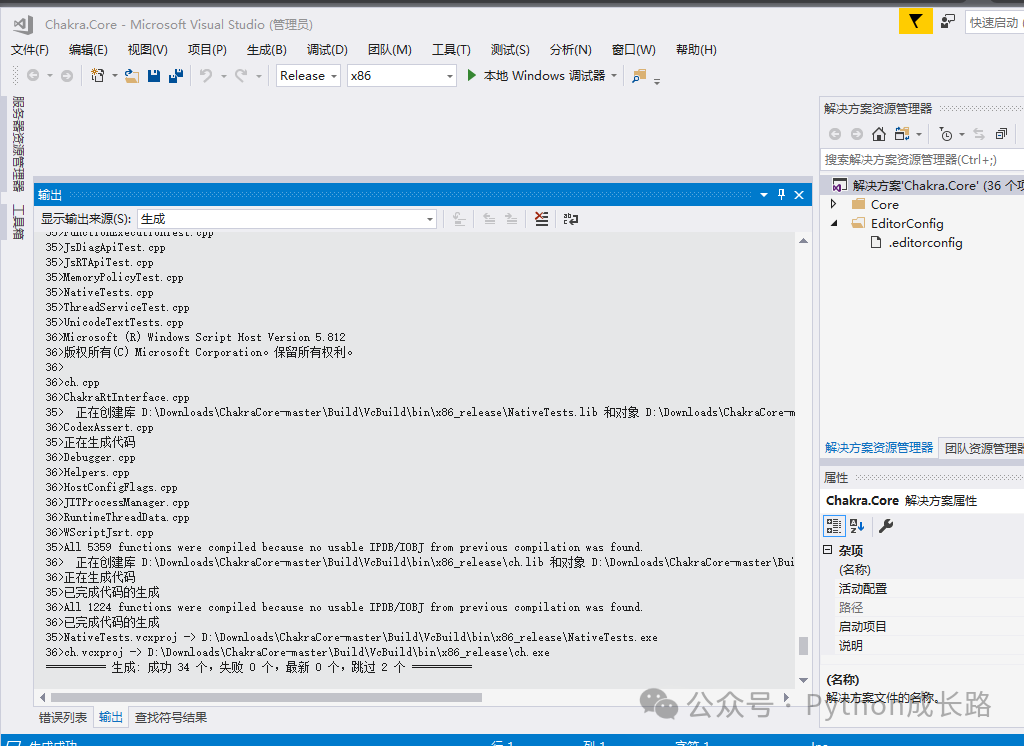1024x746 pixels.
Task: Select the 输出 tab at the bottom
Action: pos(110,717)
